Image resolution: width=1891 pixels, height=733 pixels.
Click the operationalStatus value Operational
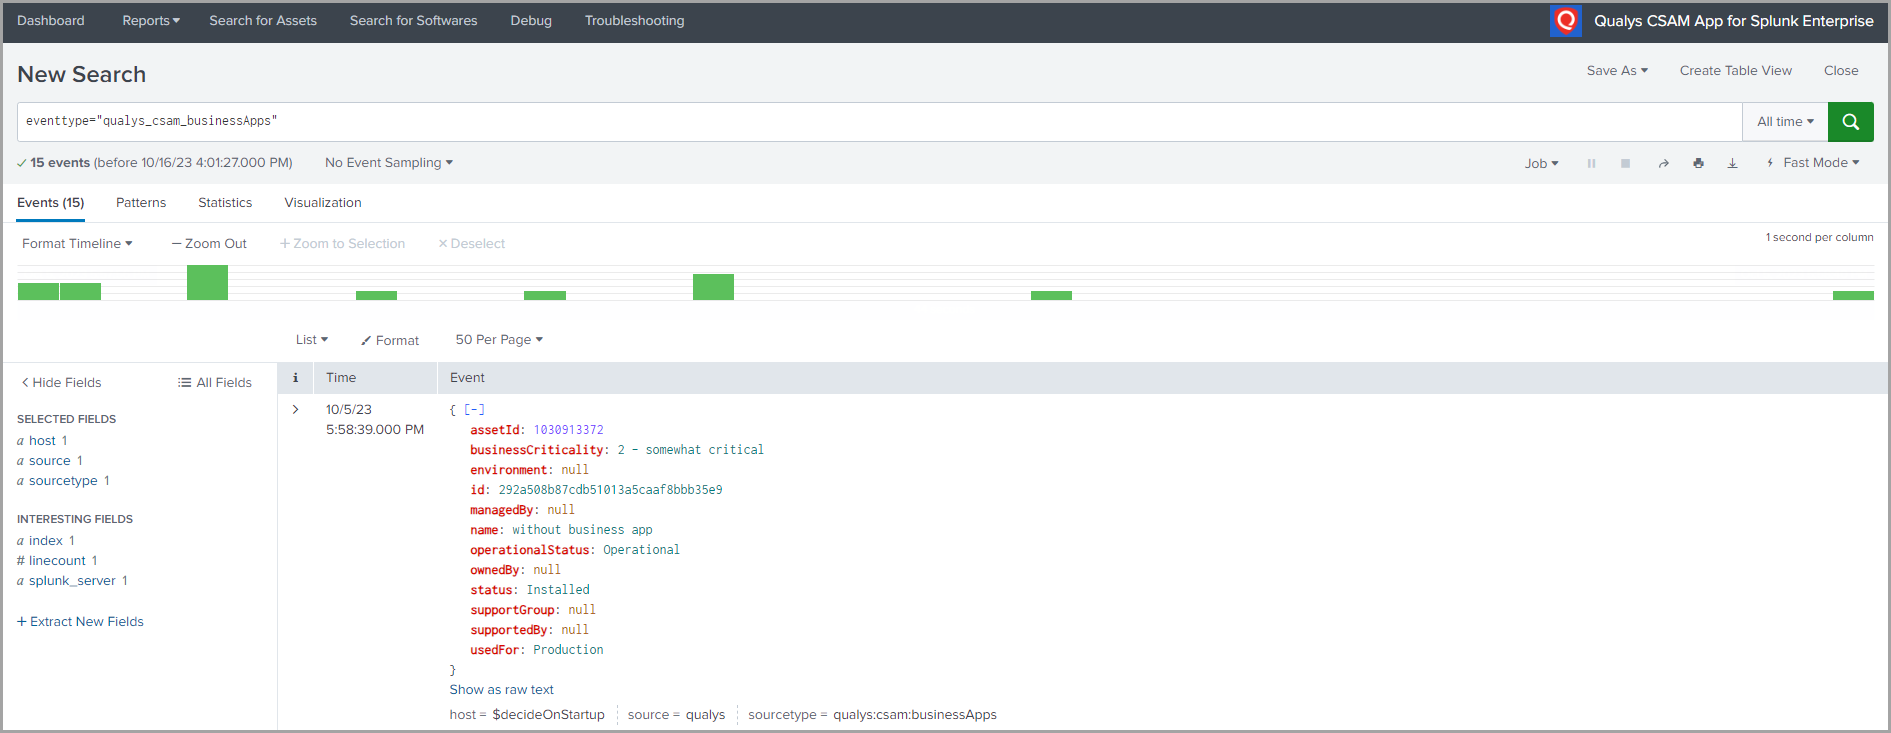(641, 550)
